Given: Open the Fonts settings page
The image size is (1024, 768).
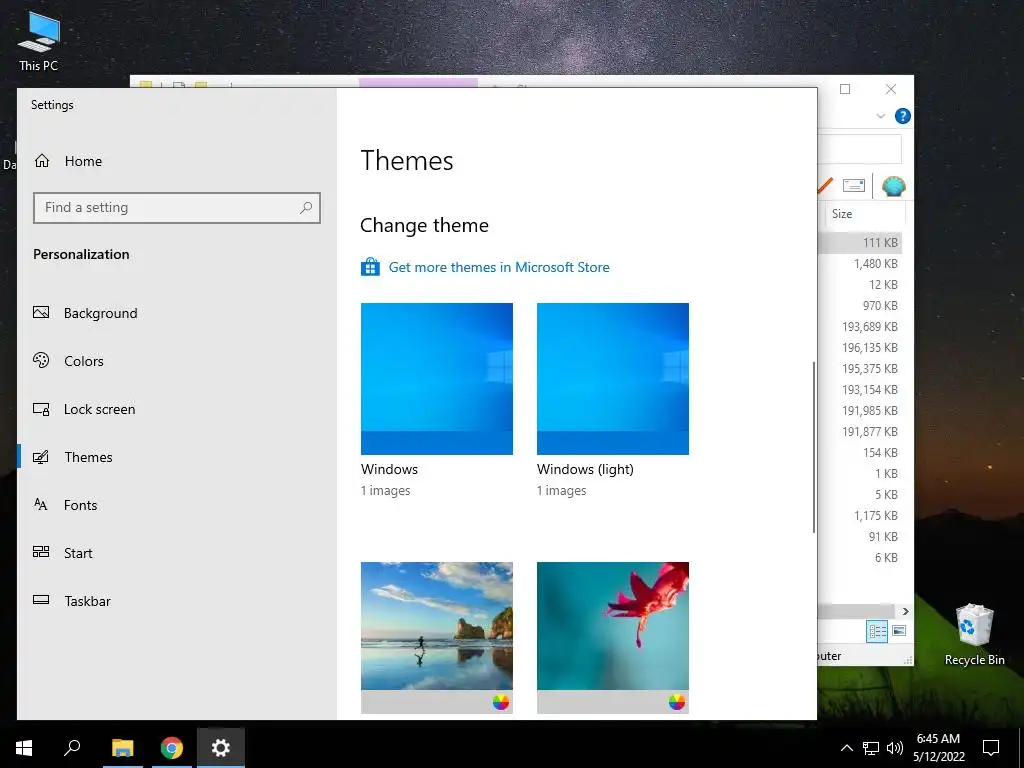Looking at the screenshot, I should pyautogui.click(x=65, y=505).
